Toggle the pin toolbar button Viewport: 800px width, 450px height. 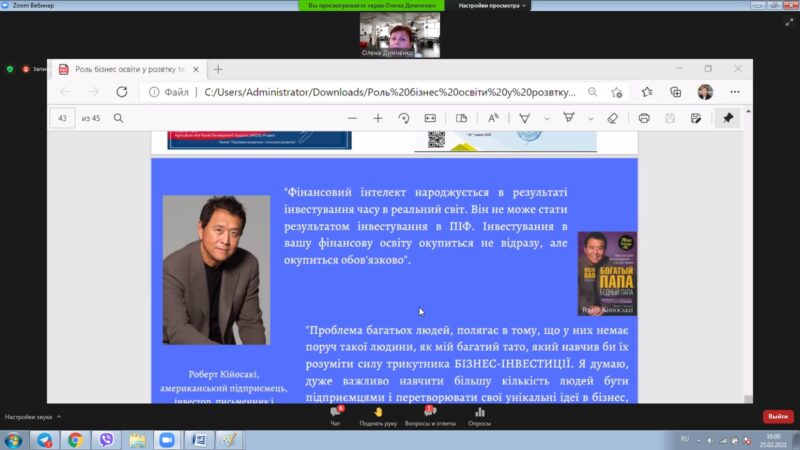(728, 118)
